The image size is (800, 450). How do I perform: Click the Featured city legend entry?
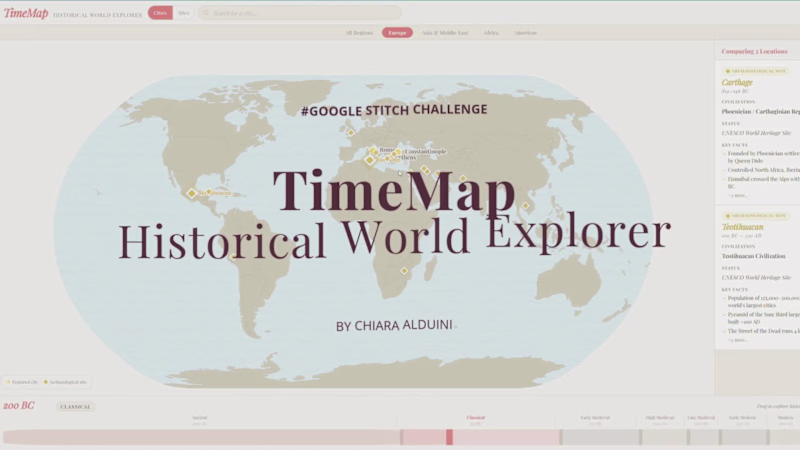point(22,382)
